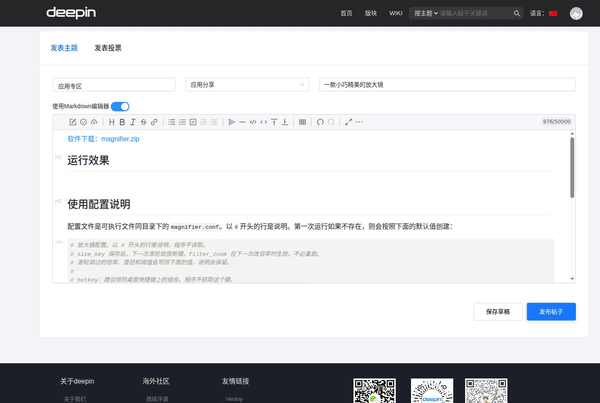600x403 pixels.
Task: Click the heading (H) toolbar icon
Action: [111, 122]
